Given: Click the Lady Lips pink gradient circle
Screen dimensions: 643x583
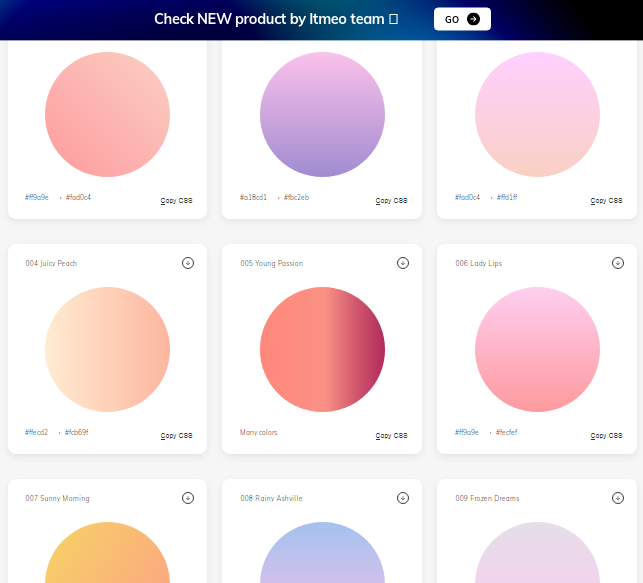Looking at the screenshot, I should click(x=537, y=349).
